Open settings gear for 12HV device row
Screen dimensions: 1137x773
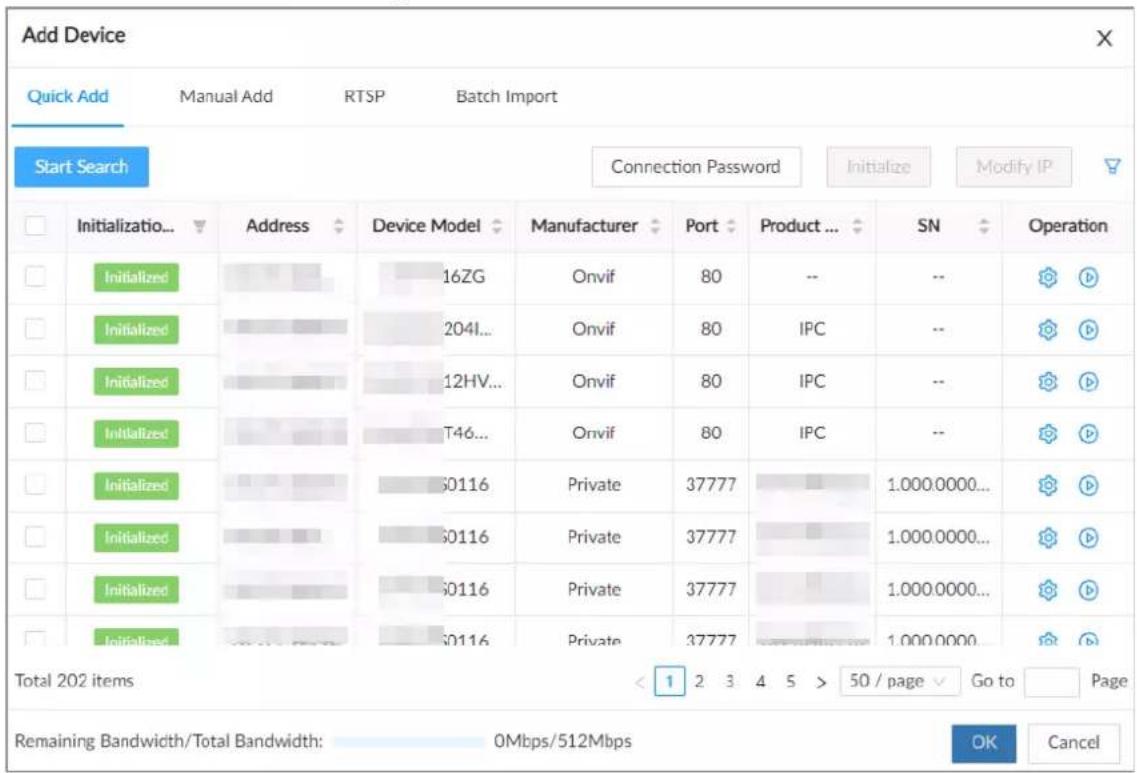tap(1048, 381)
